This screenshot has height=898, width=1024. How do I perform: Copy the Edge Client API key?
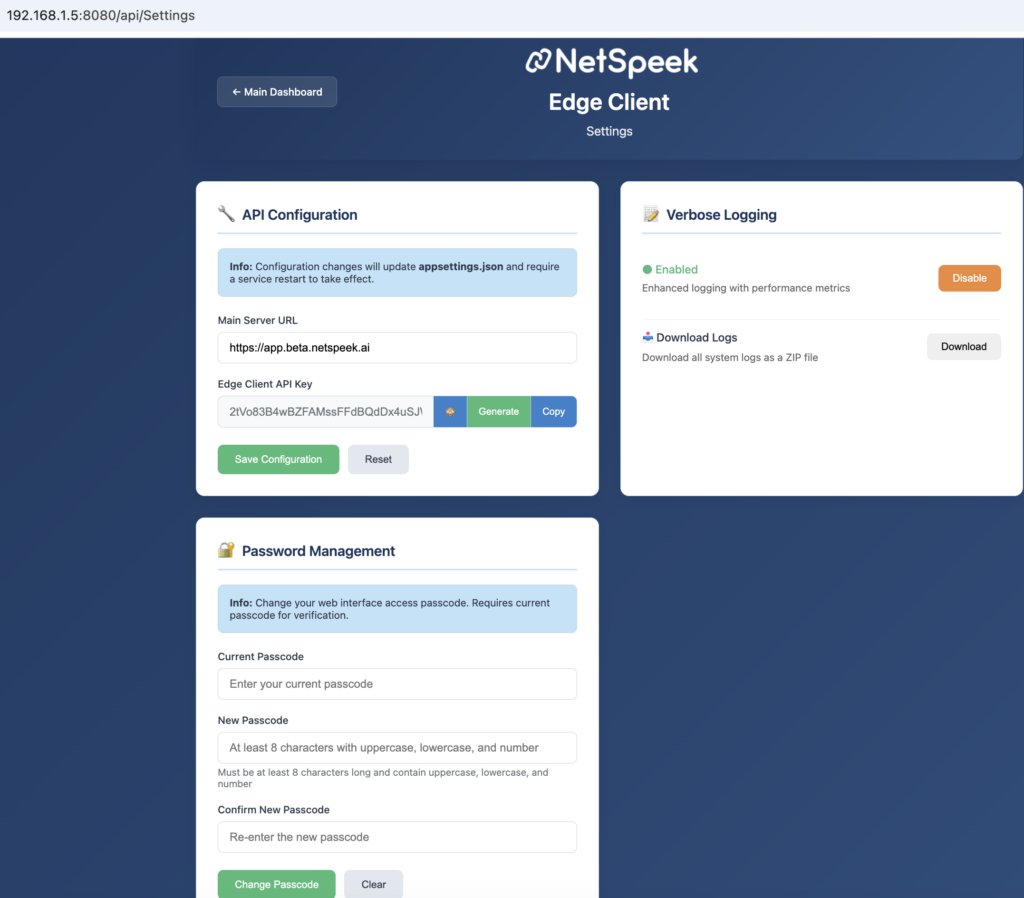[x=553, y=412]
